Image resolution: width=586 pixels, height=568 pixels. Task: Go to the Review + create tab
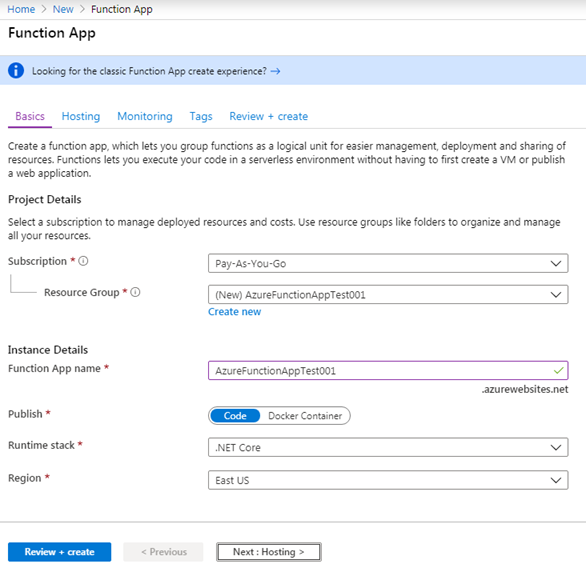click(268, 116)
